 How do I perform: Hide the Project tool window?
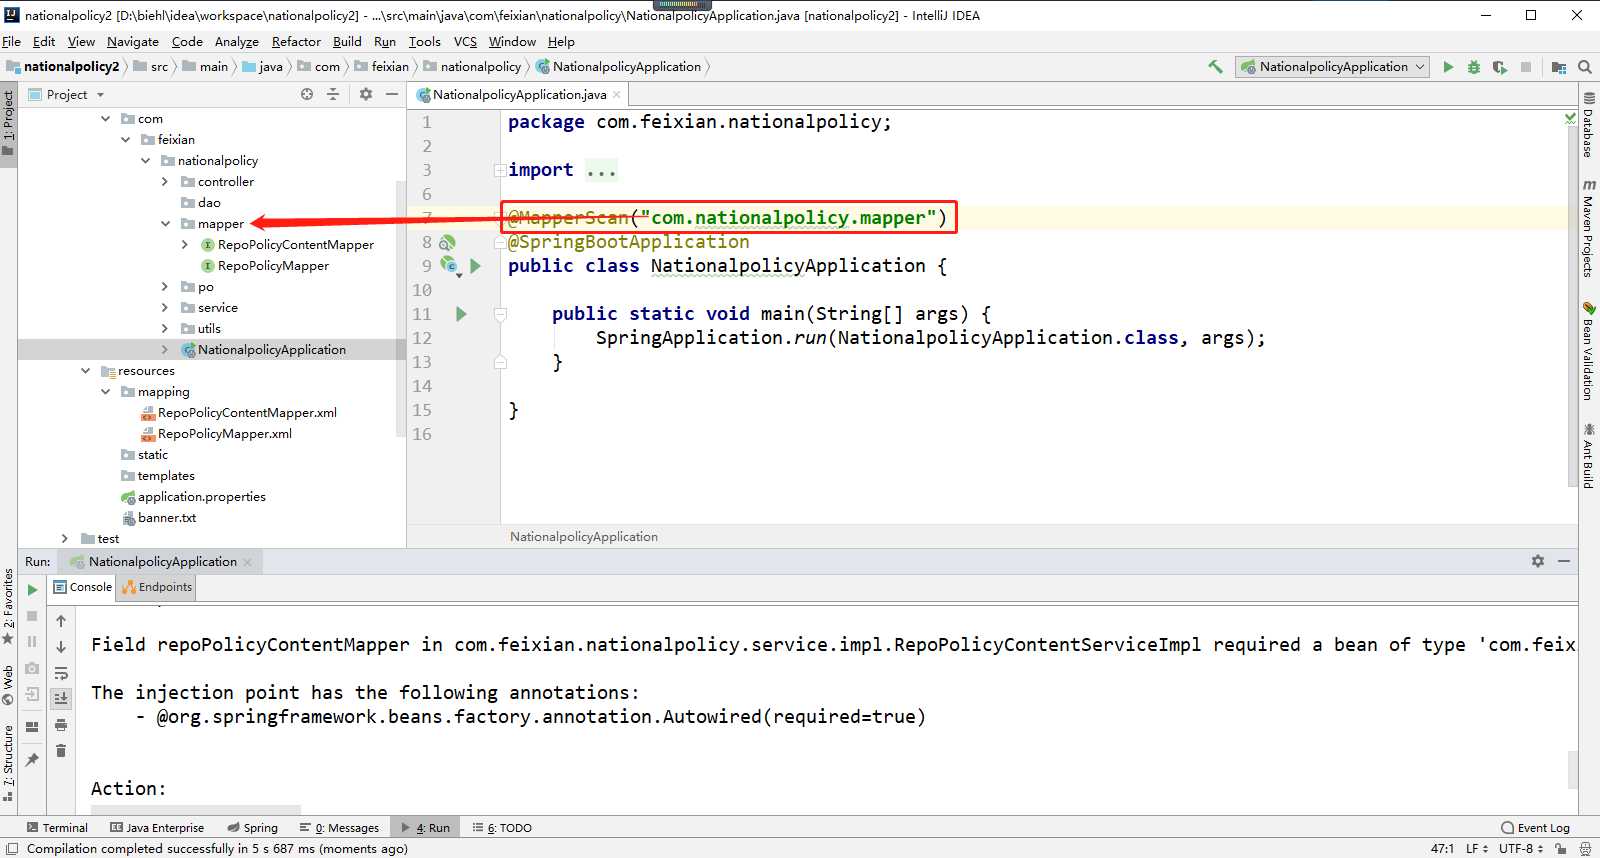pyautogui.click(x=392, y=94)
